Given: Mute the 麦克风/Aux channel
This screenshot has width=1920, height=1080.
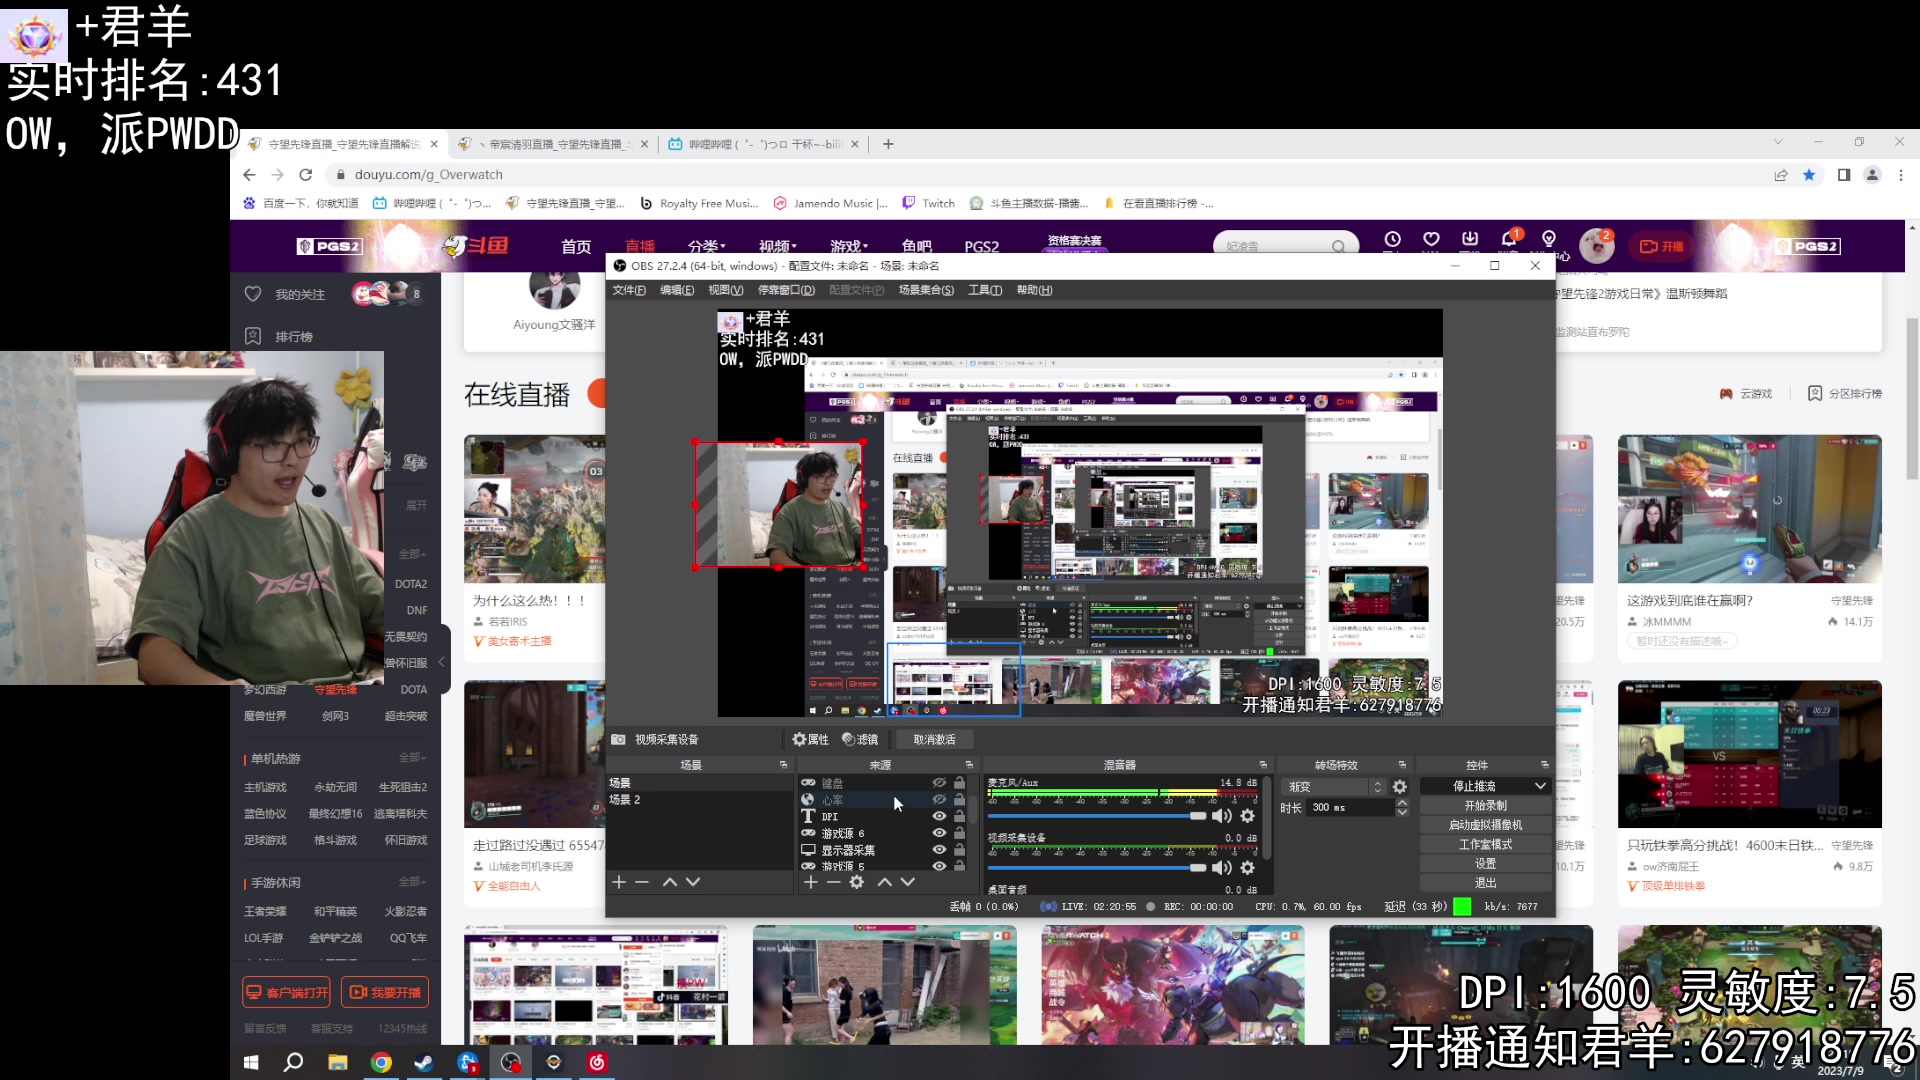Looking at the screenshot, I should coord(1222,816).
